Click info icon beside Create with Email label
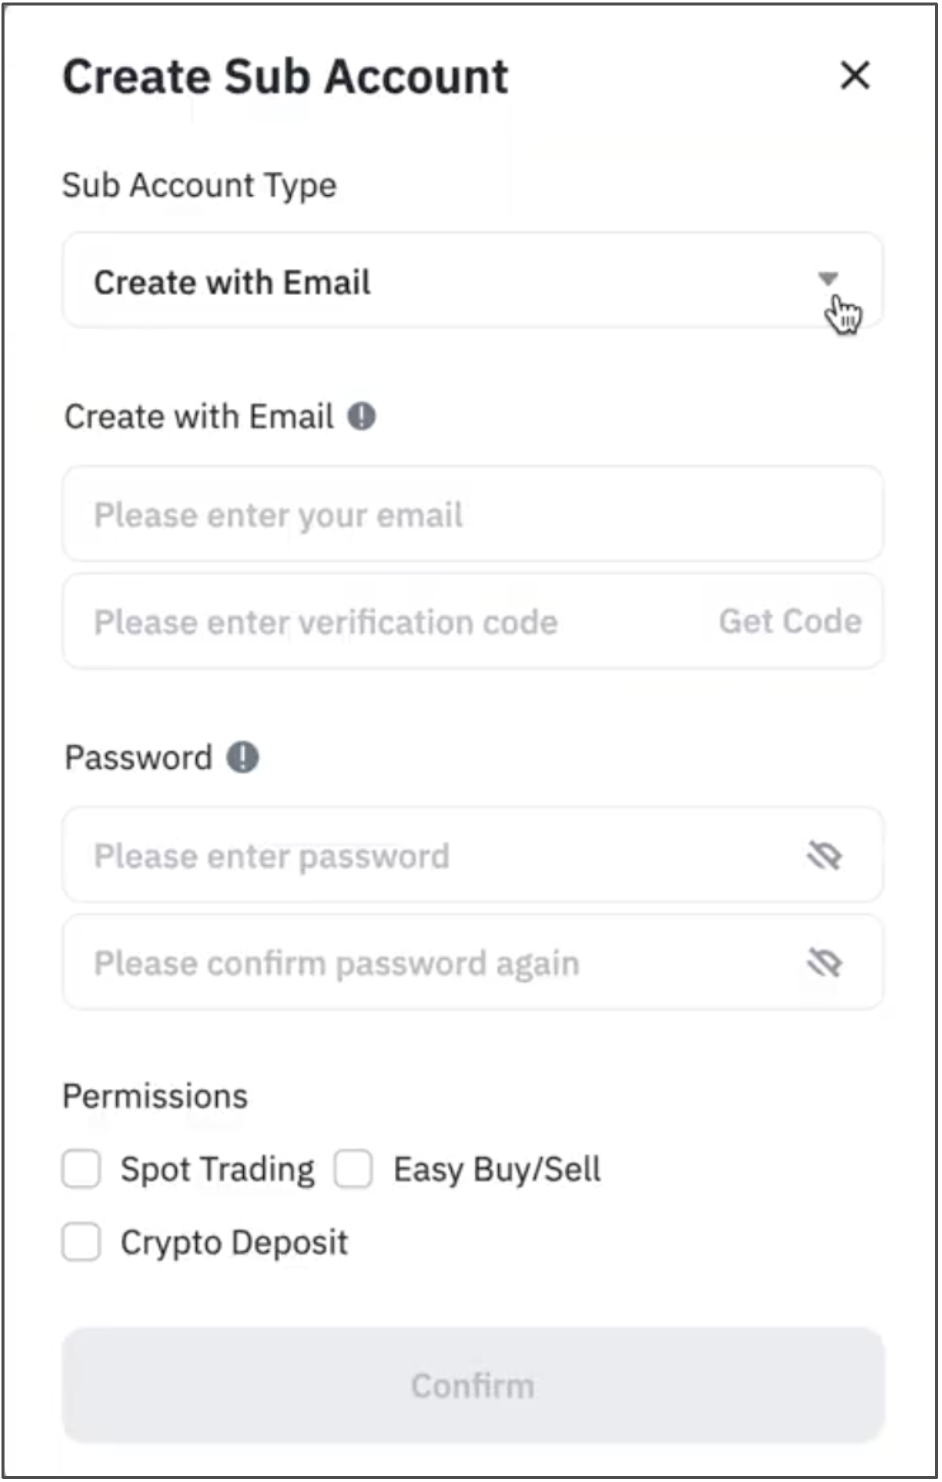942x1482 pixels. point(361,416)
